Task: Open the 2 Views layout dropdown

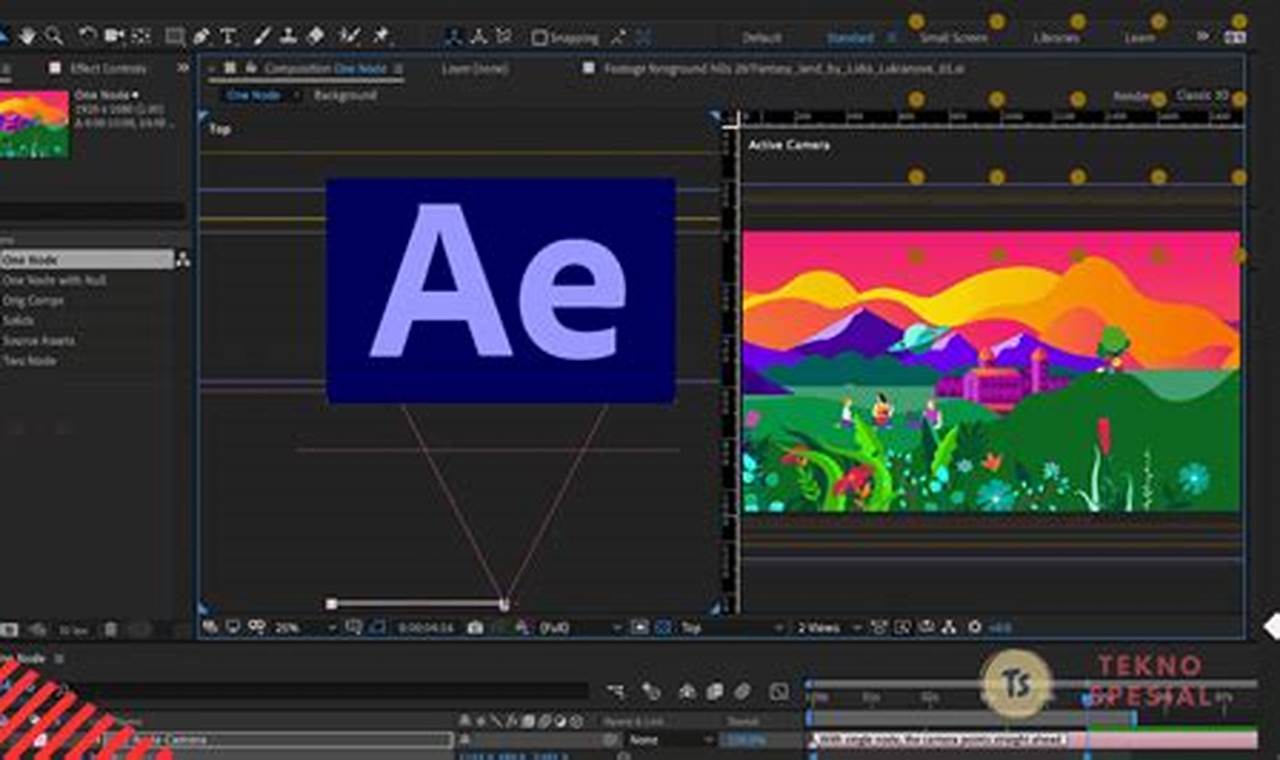Action: 830,627
